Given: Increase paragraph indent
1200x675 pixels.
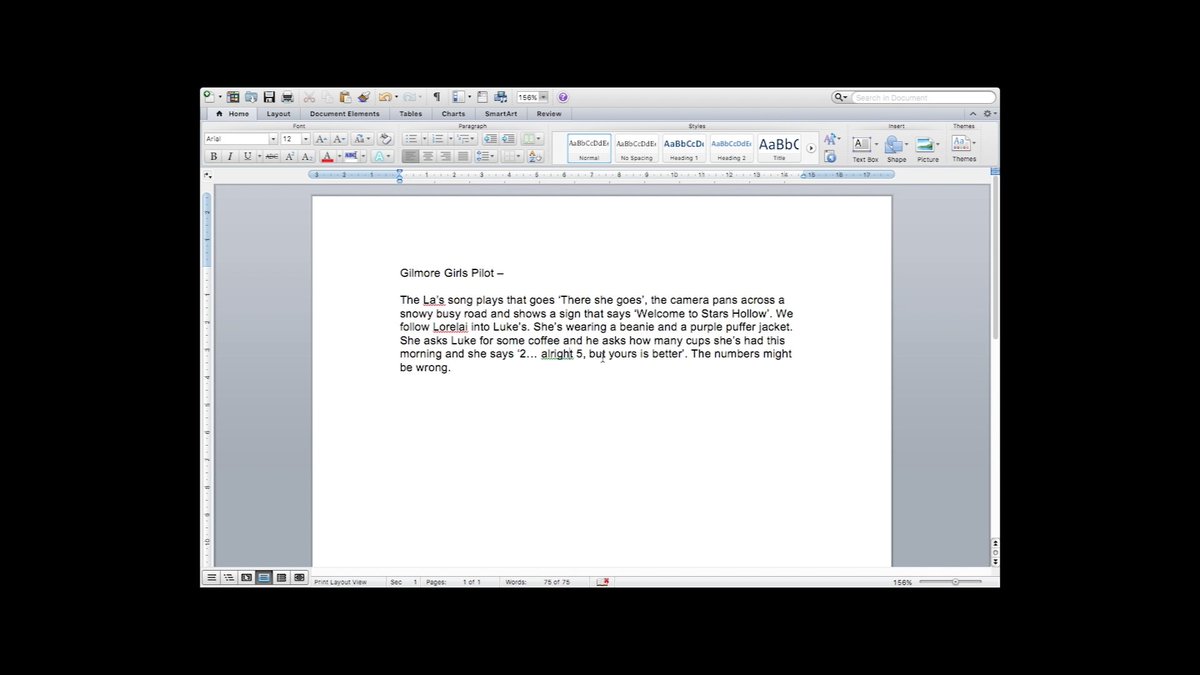Looking at the screenshot, I should [x=507, y=139].
